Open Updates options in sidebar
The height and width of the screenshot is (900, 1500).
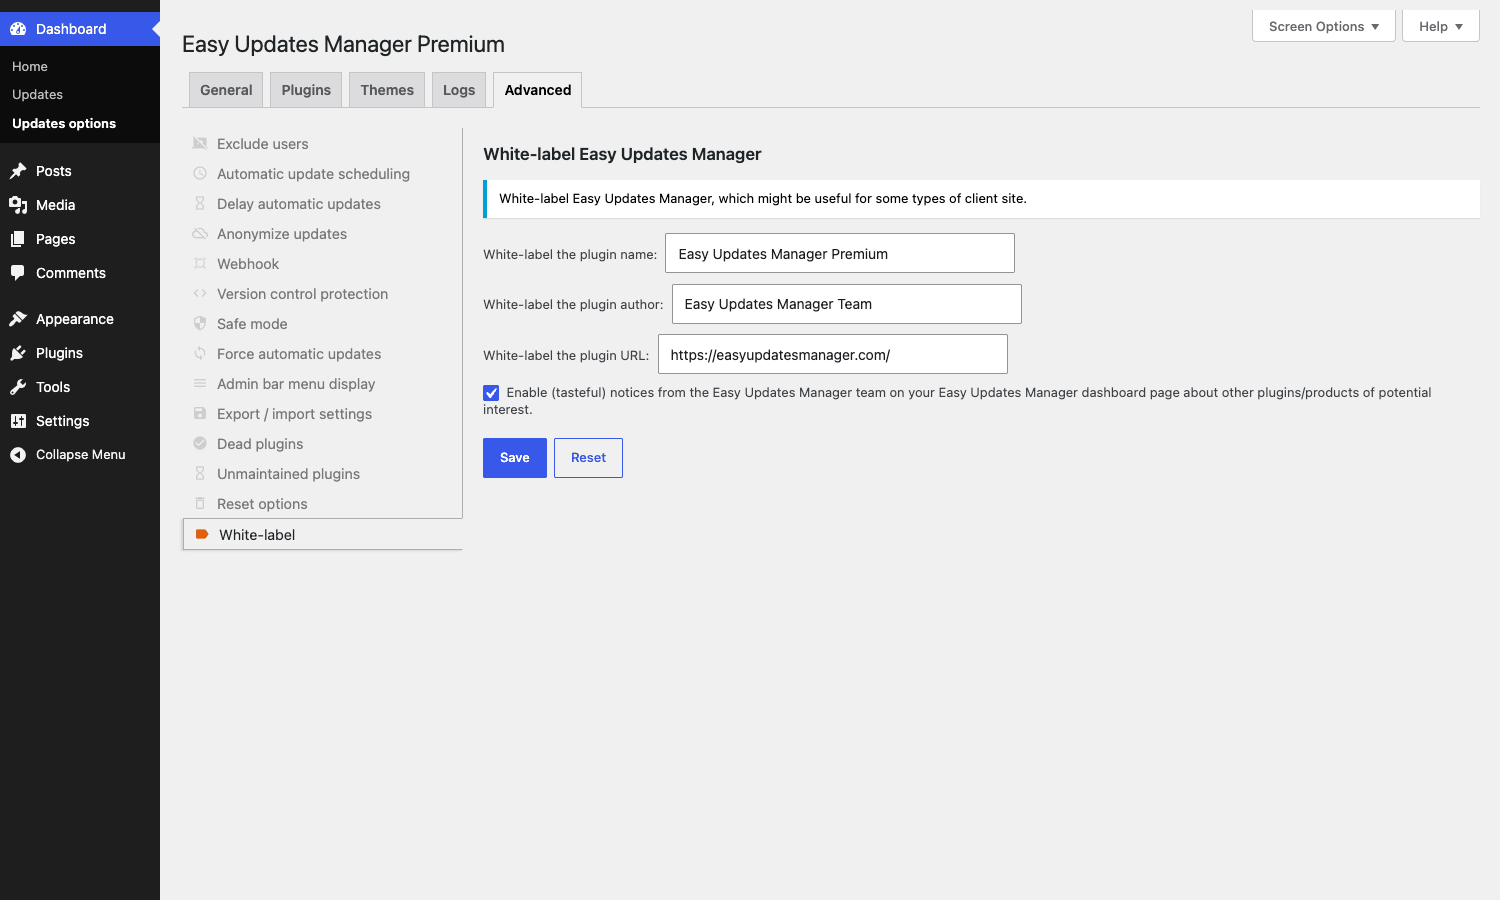click(x=64, y=123)
